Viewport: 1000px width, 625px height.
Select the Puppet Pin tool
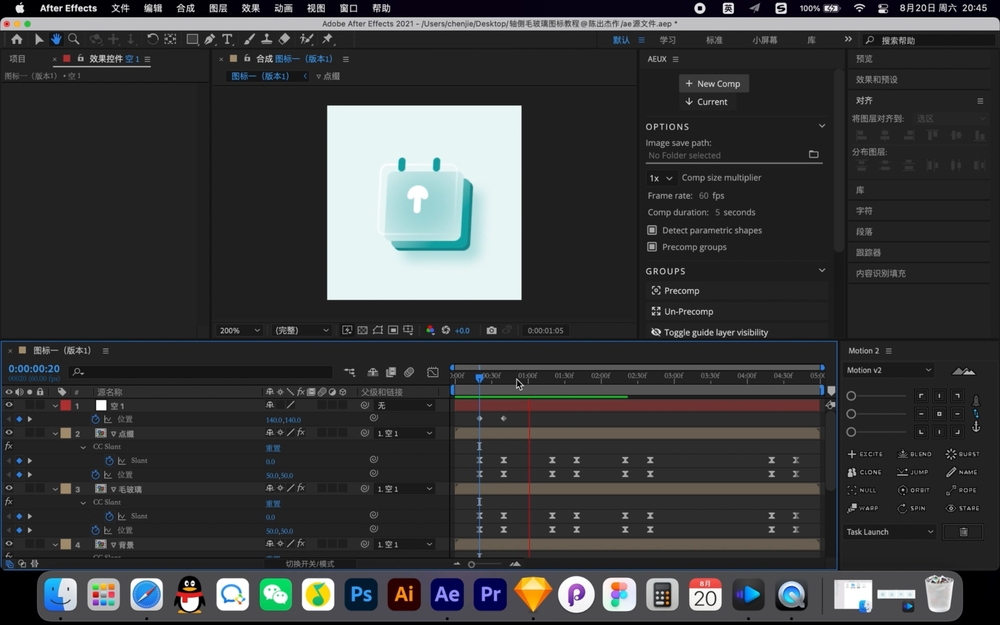click(327, 40)
